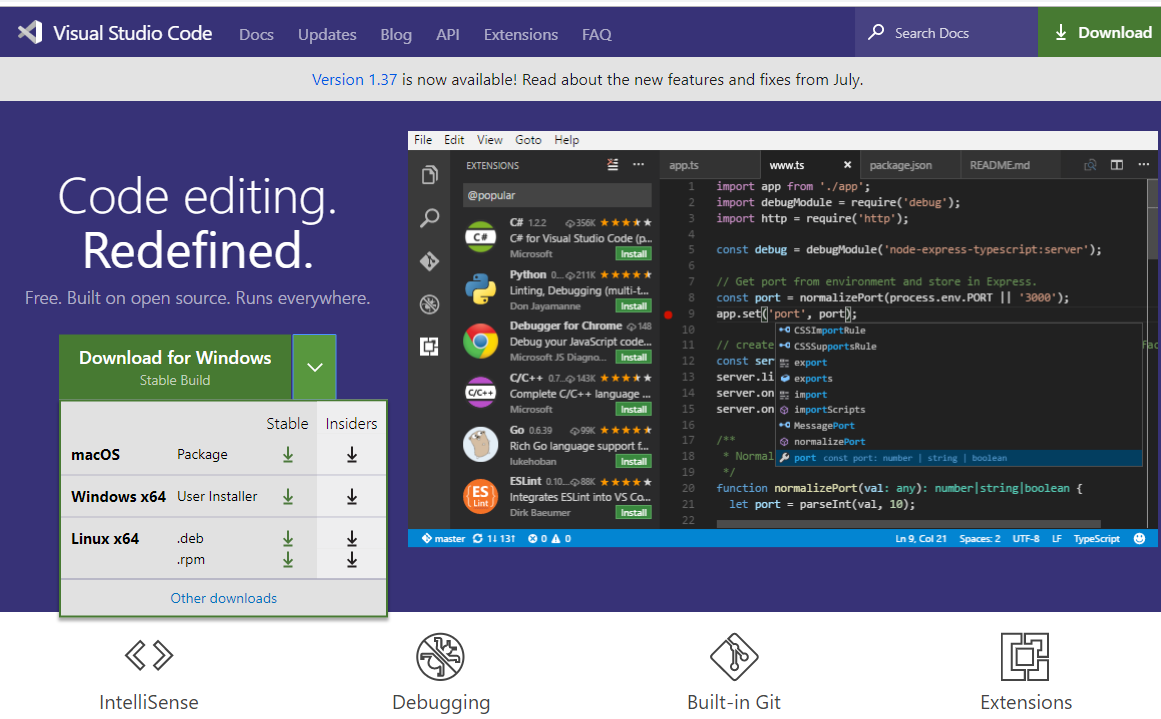Image resolution: width=1161 pixels, height=719 pixels.
Task: Open the Docs page from the navigation
Action: [x=256, y=33]
